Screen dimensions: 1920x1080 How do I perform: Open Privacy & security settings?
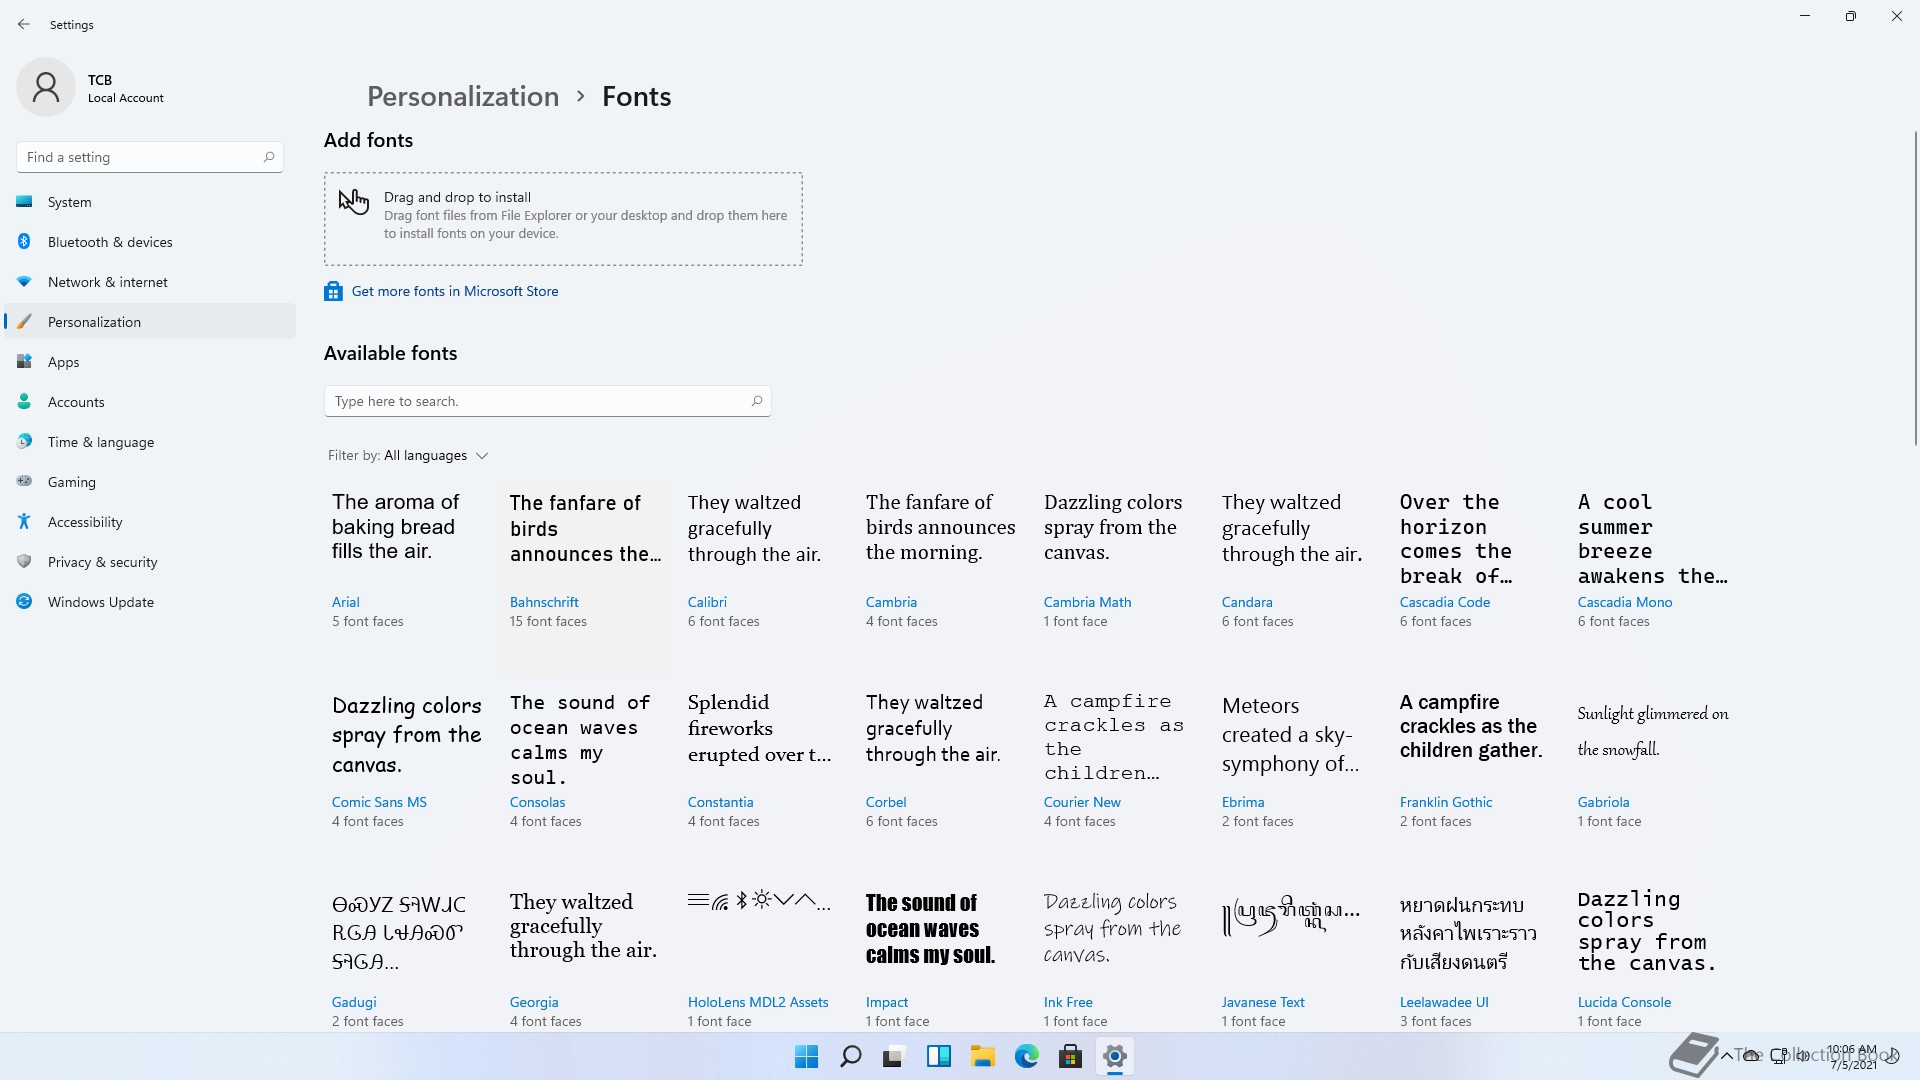tap(150, 562)
